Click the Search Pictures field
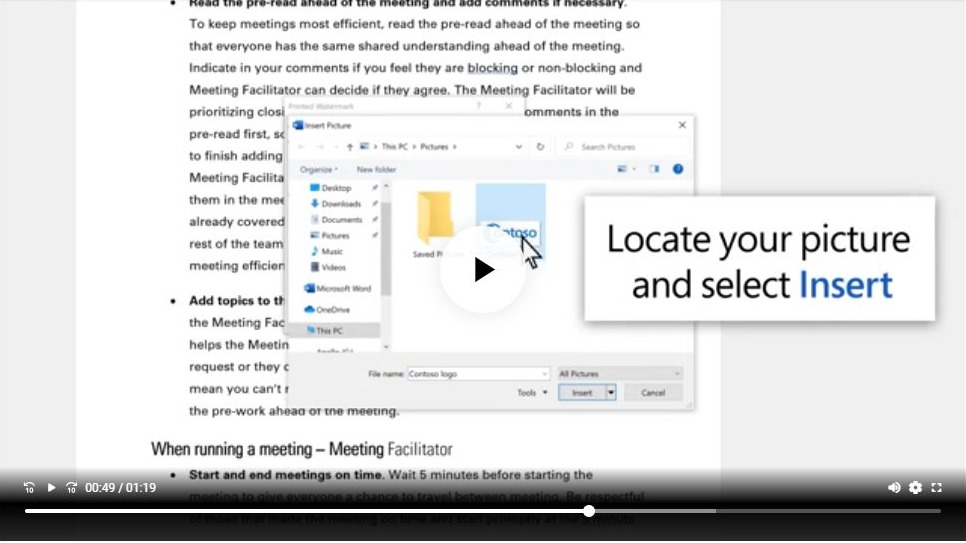The width and height of the screenshot is (966, 543). [624, 147]
